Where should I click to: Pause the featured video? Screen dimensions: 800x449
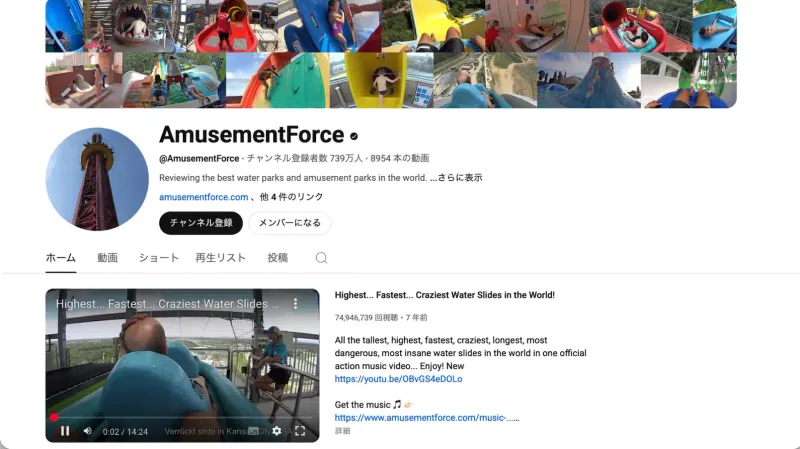coord(65,431)
